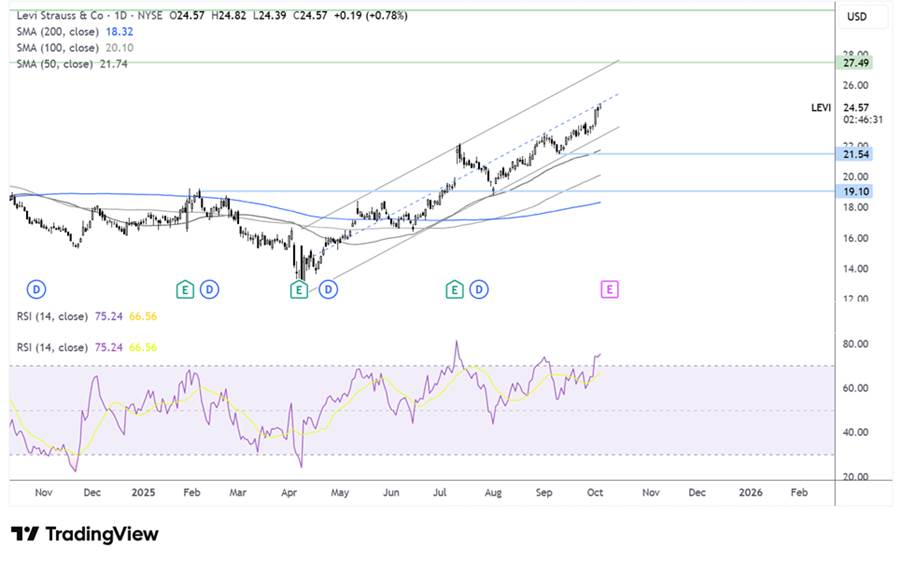
Task: Click the November dividend D marker
Action: (36, 289)
